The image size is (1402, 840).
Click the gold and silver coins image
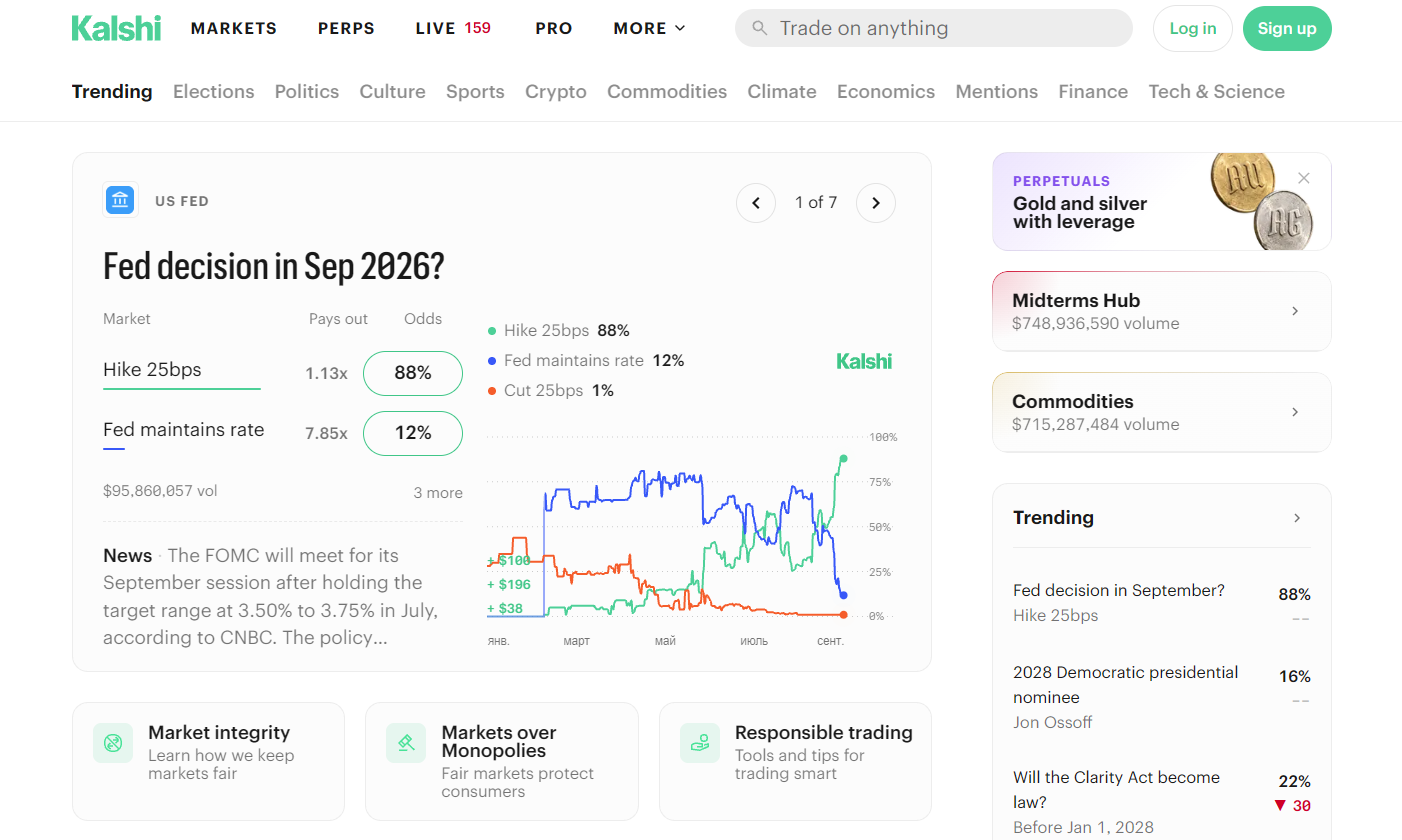pyautogui.click(x=1261, y=202)
